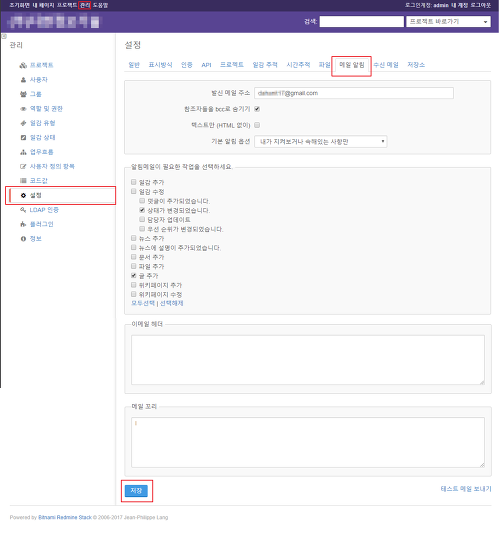Click the 테스트 메일 보내기 link
500x535 pixels.
pyautogui.click(x=466, y=489)
